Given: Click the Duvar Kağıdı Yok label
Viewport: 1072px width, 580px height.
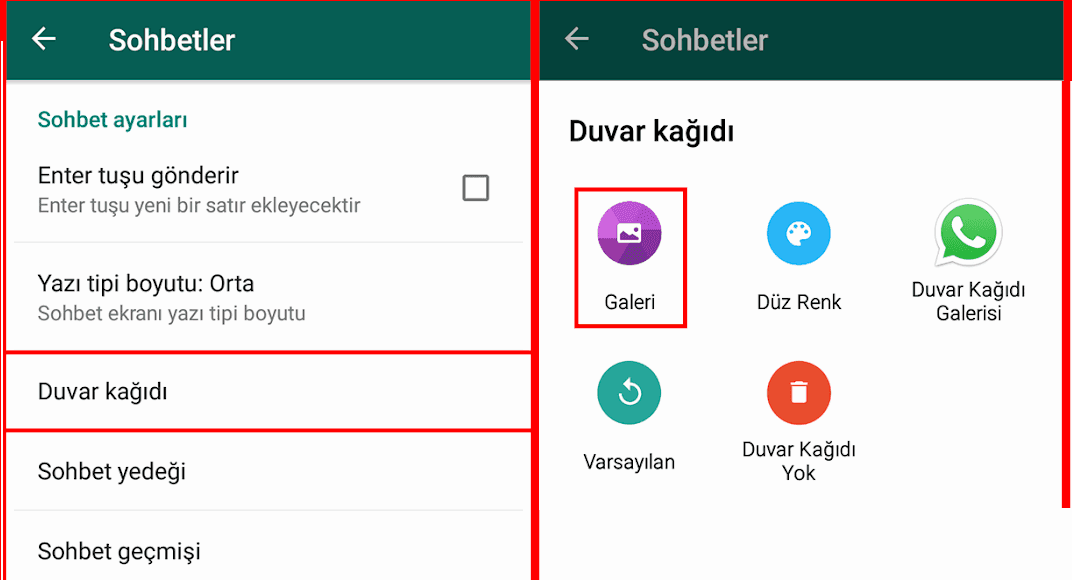Looking at the screenshot, I should click(x=799, y=461).
